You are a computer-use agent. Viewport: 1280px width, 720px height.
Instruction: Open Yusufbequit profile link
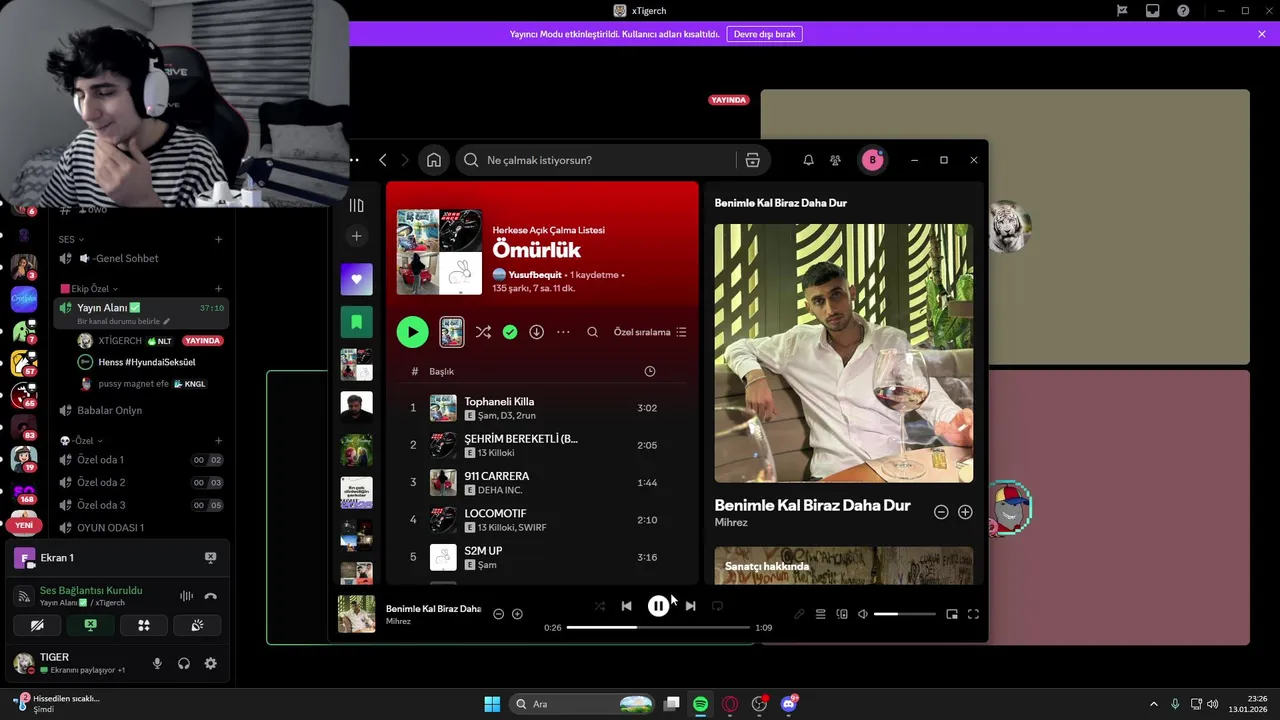coord(535,274)
